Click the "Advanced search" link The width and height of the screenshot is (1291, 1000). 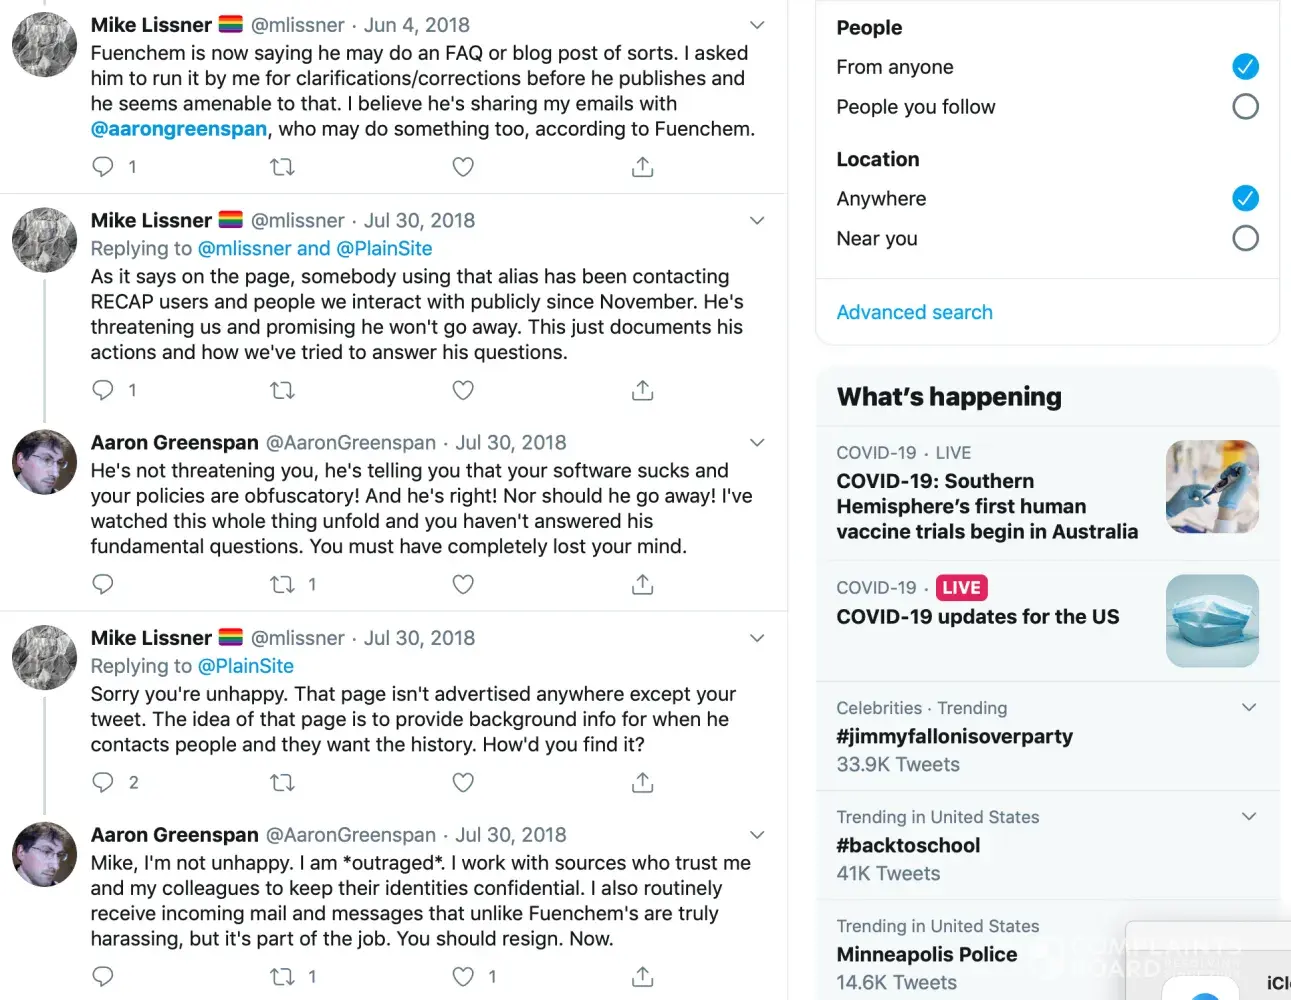(x=914, y=313)
